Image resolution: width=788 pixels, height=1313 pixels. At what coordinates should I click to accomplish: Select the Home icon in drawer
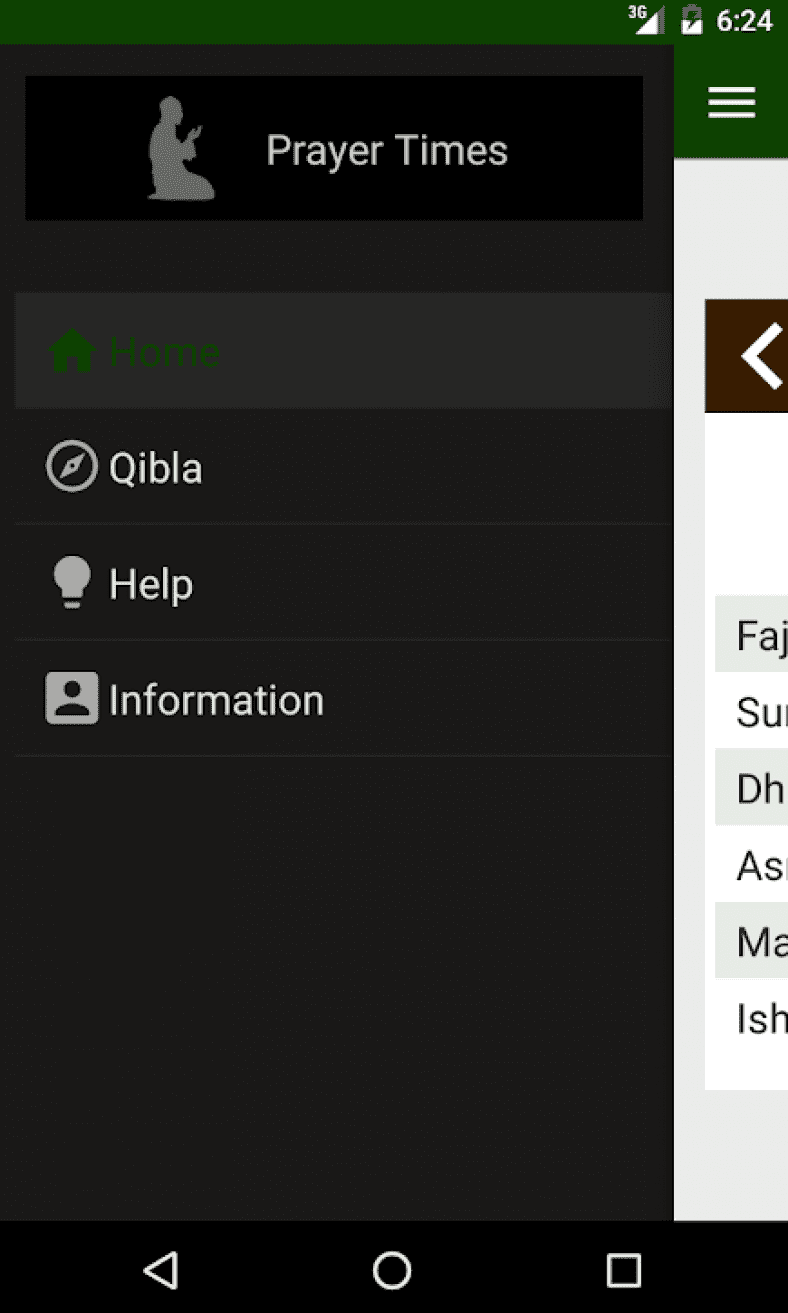(x=70, y=351)
